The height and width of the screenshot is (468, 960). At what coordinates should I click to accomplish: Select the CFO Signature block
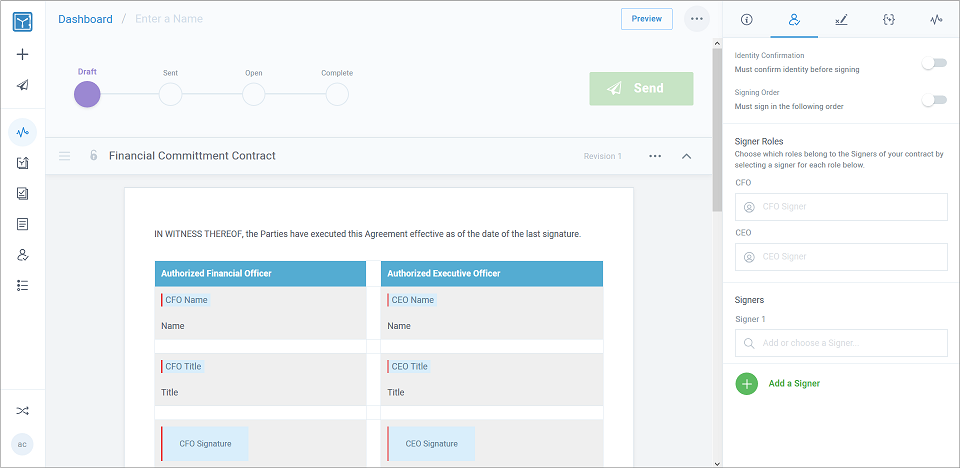click(204, 443)
